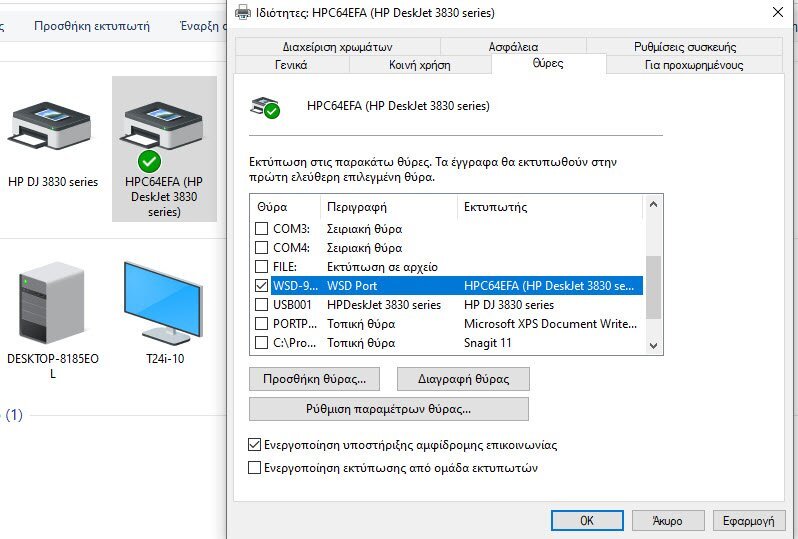Select the HPC64EFA HP DeskJet 3830 printer icon

pyautogui.click(x=162, y=125)
